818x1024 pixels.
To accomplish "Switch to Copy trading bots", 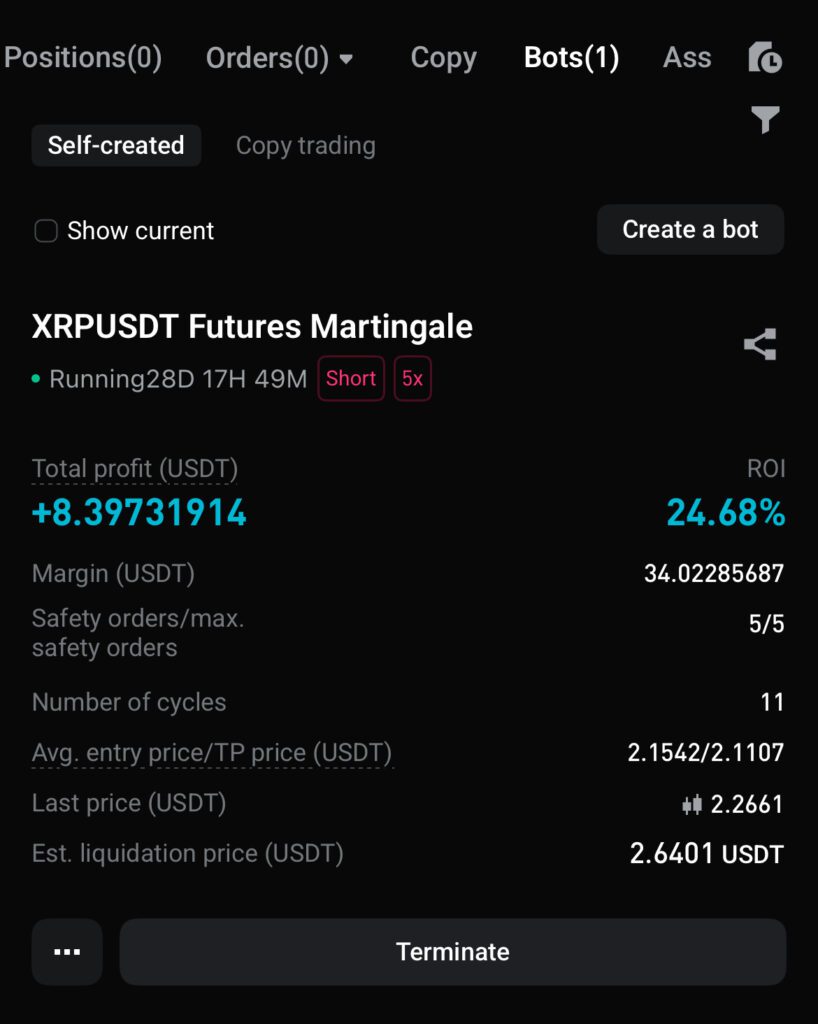I will point(305,145).
